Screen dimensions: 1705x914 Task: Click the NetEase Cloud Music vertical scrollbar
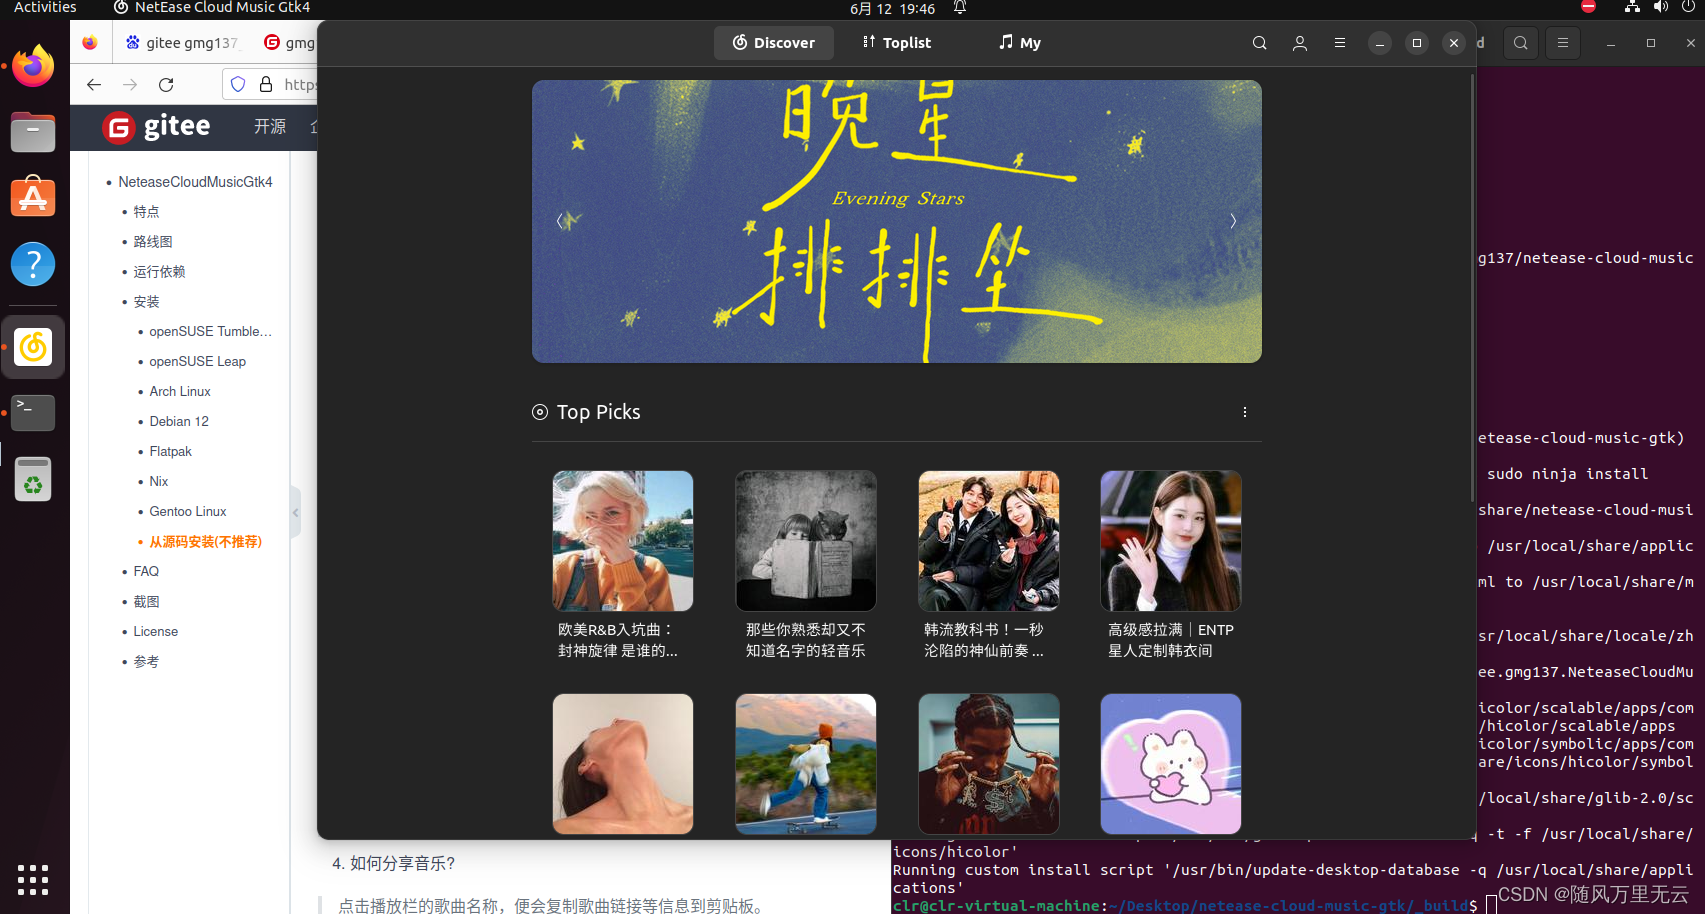(x=1473, y=290)
